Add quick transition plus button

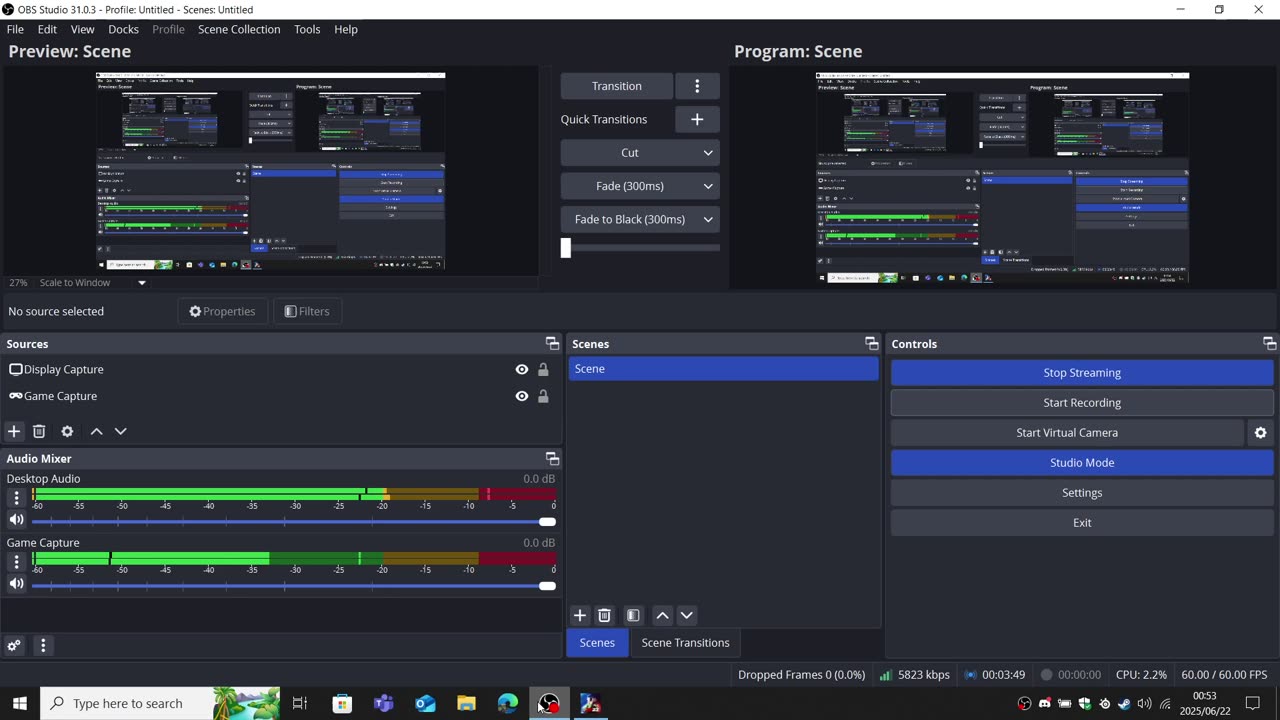[x=697, y=119]
